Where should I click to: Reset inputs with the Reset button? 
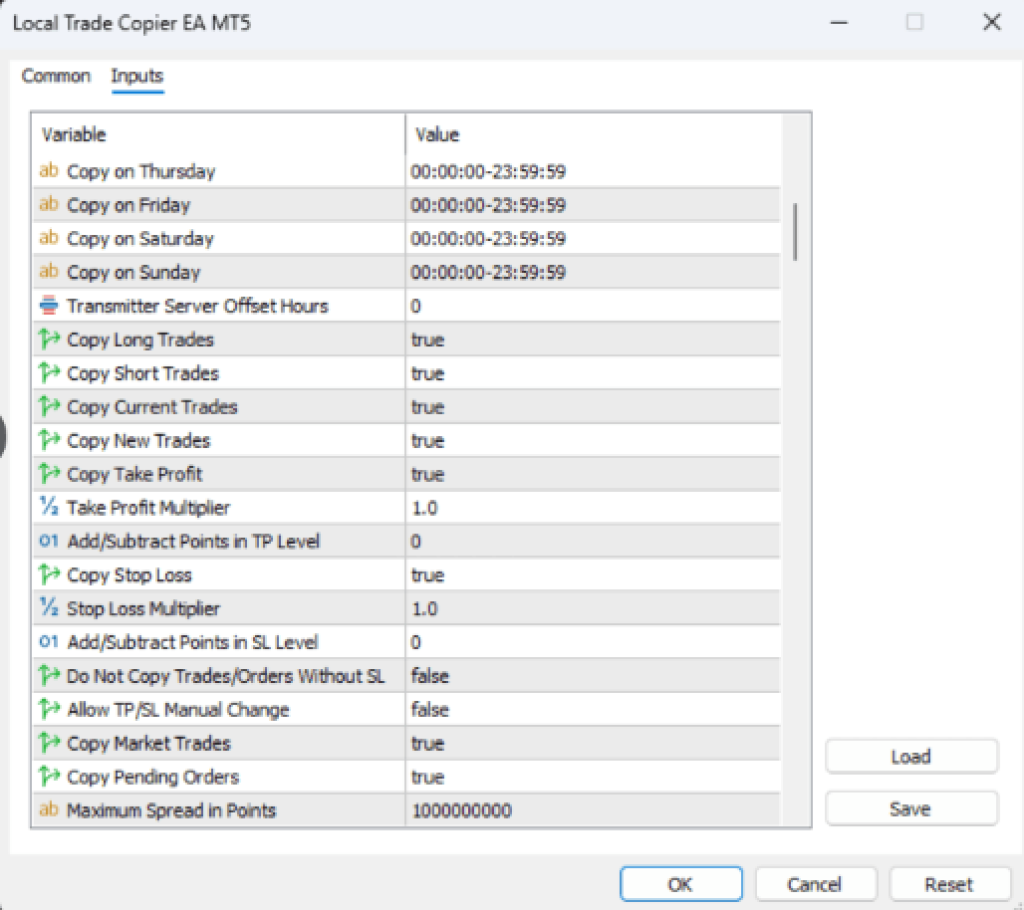[x=950, y=885]
